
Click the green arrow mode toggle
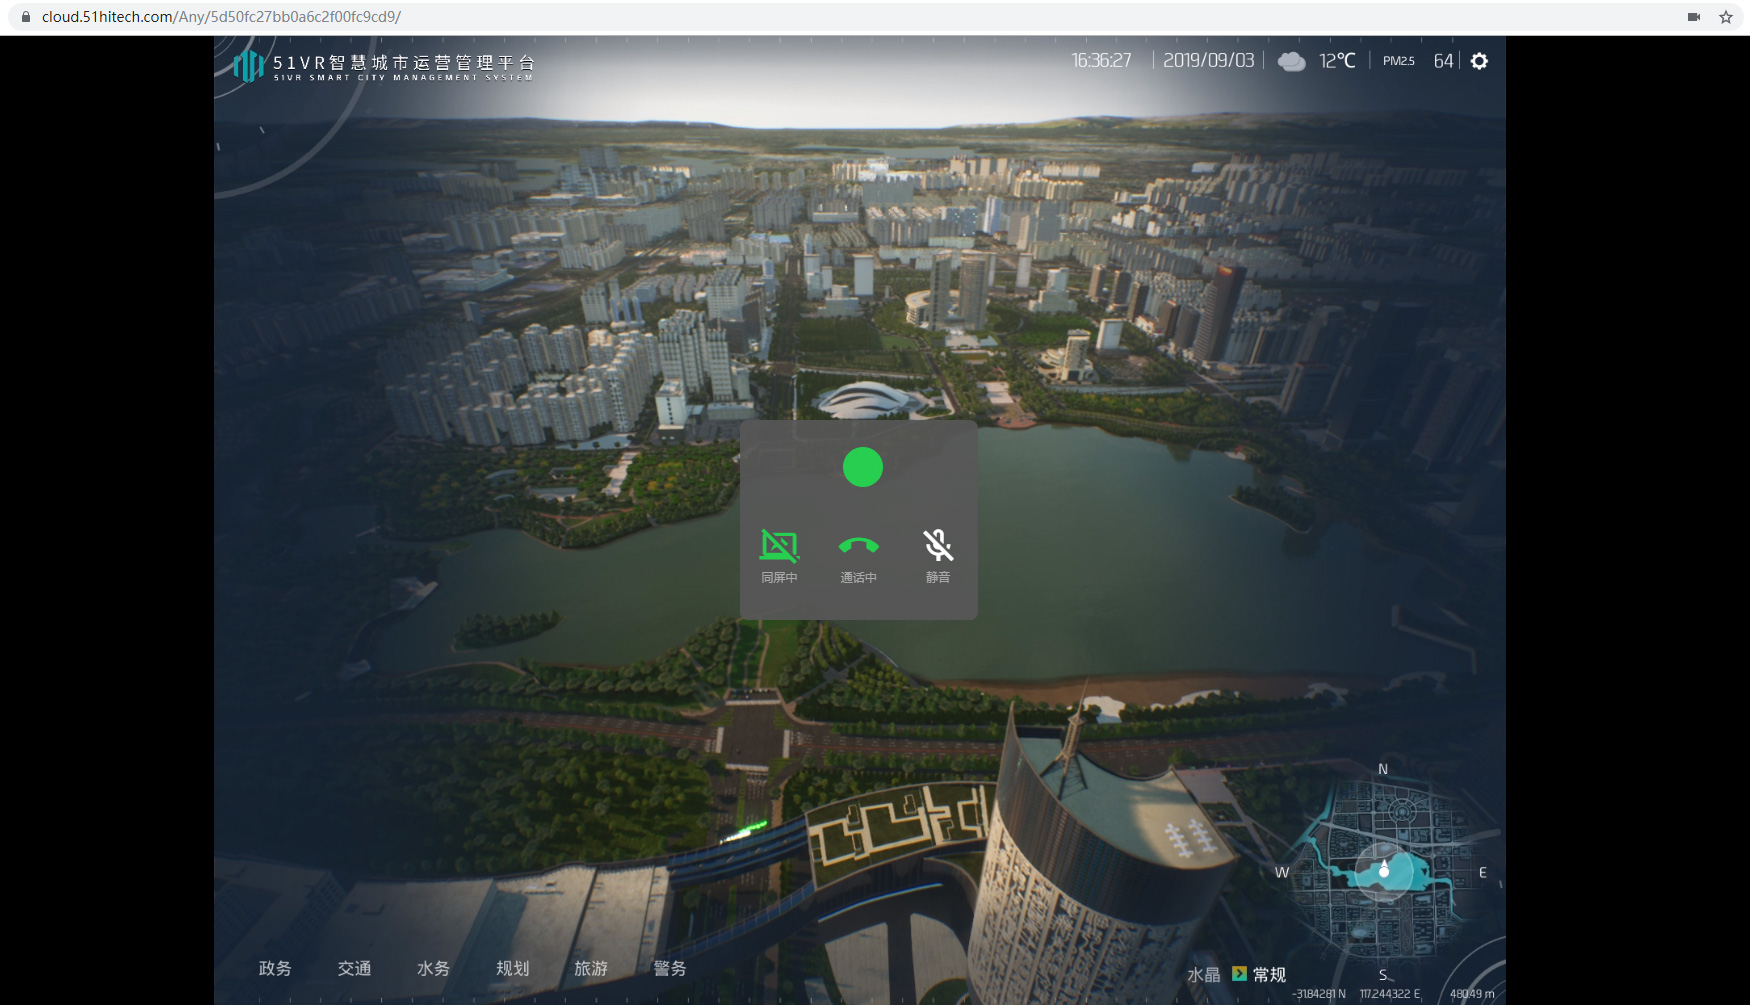[1239, 973]
